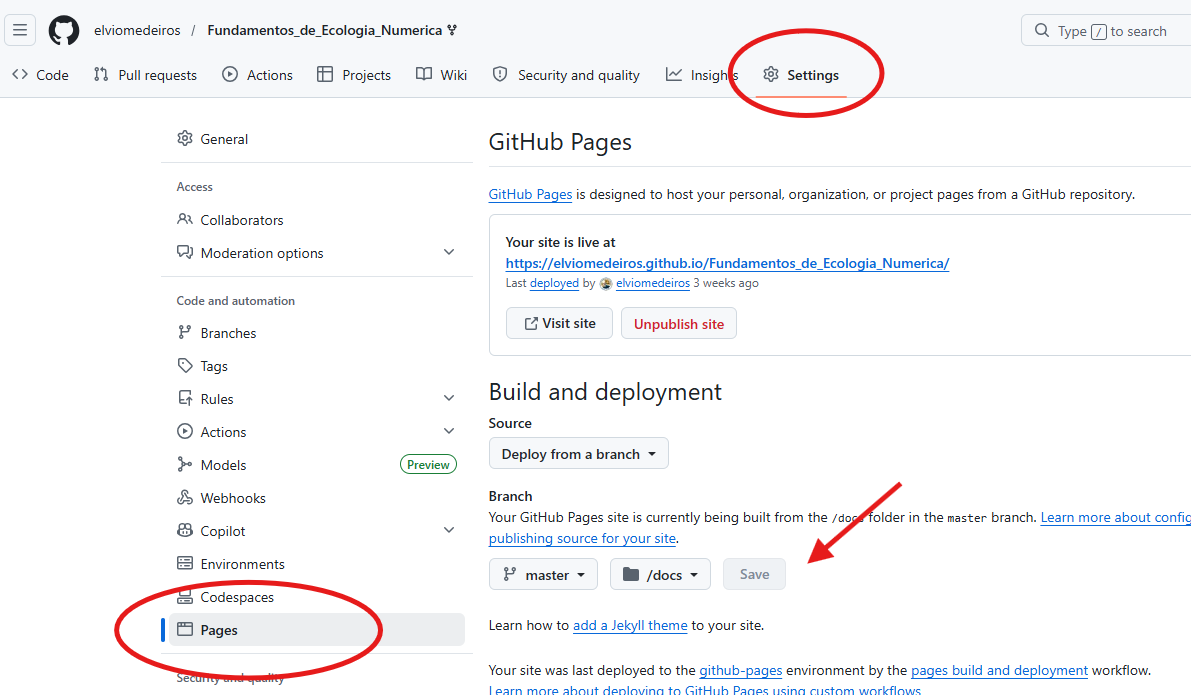This screenshot has width=1191, height=695.
Task: Click the Visit site button
Action: click(559, 324)
